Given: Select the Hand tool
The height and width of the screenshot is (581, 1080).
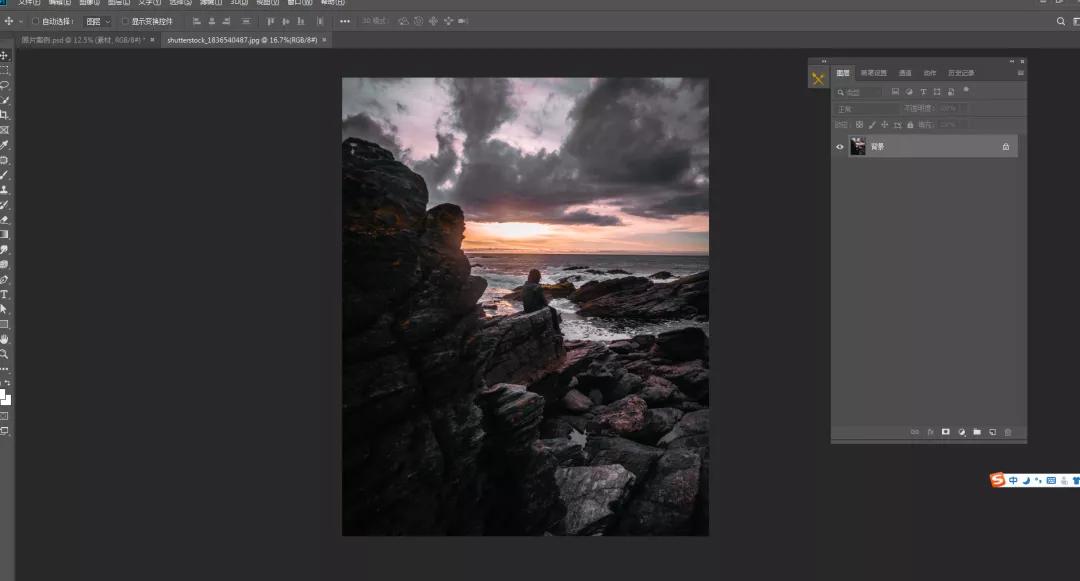Looking at the screenshot, I should click(x=4, y=339).
